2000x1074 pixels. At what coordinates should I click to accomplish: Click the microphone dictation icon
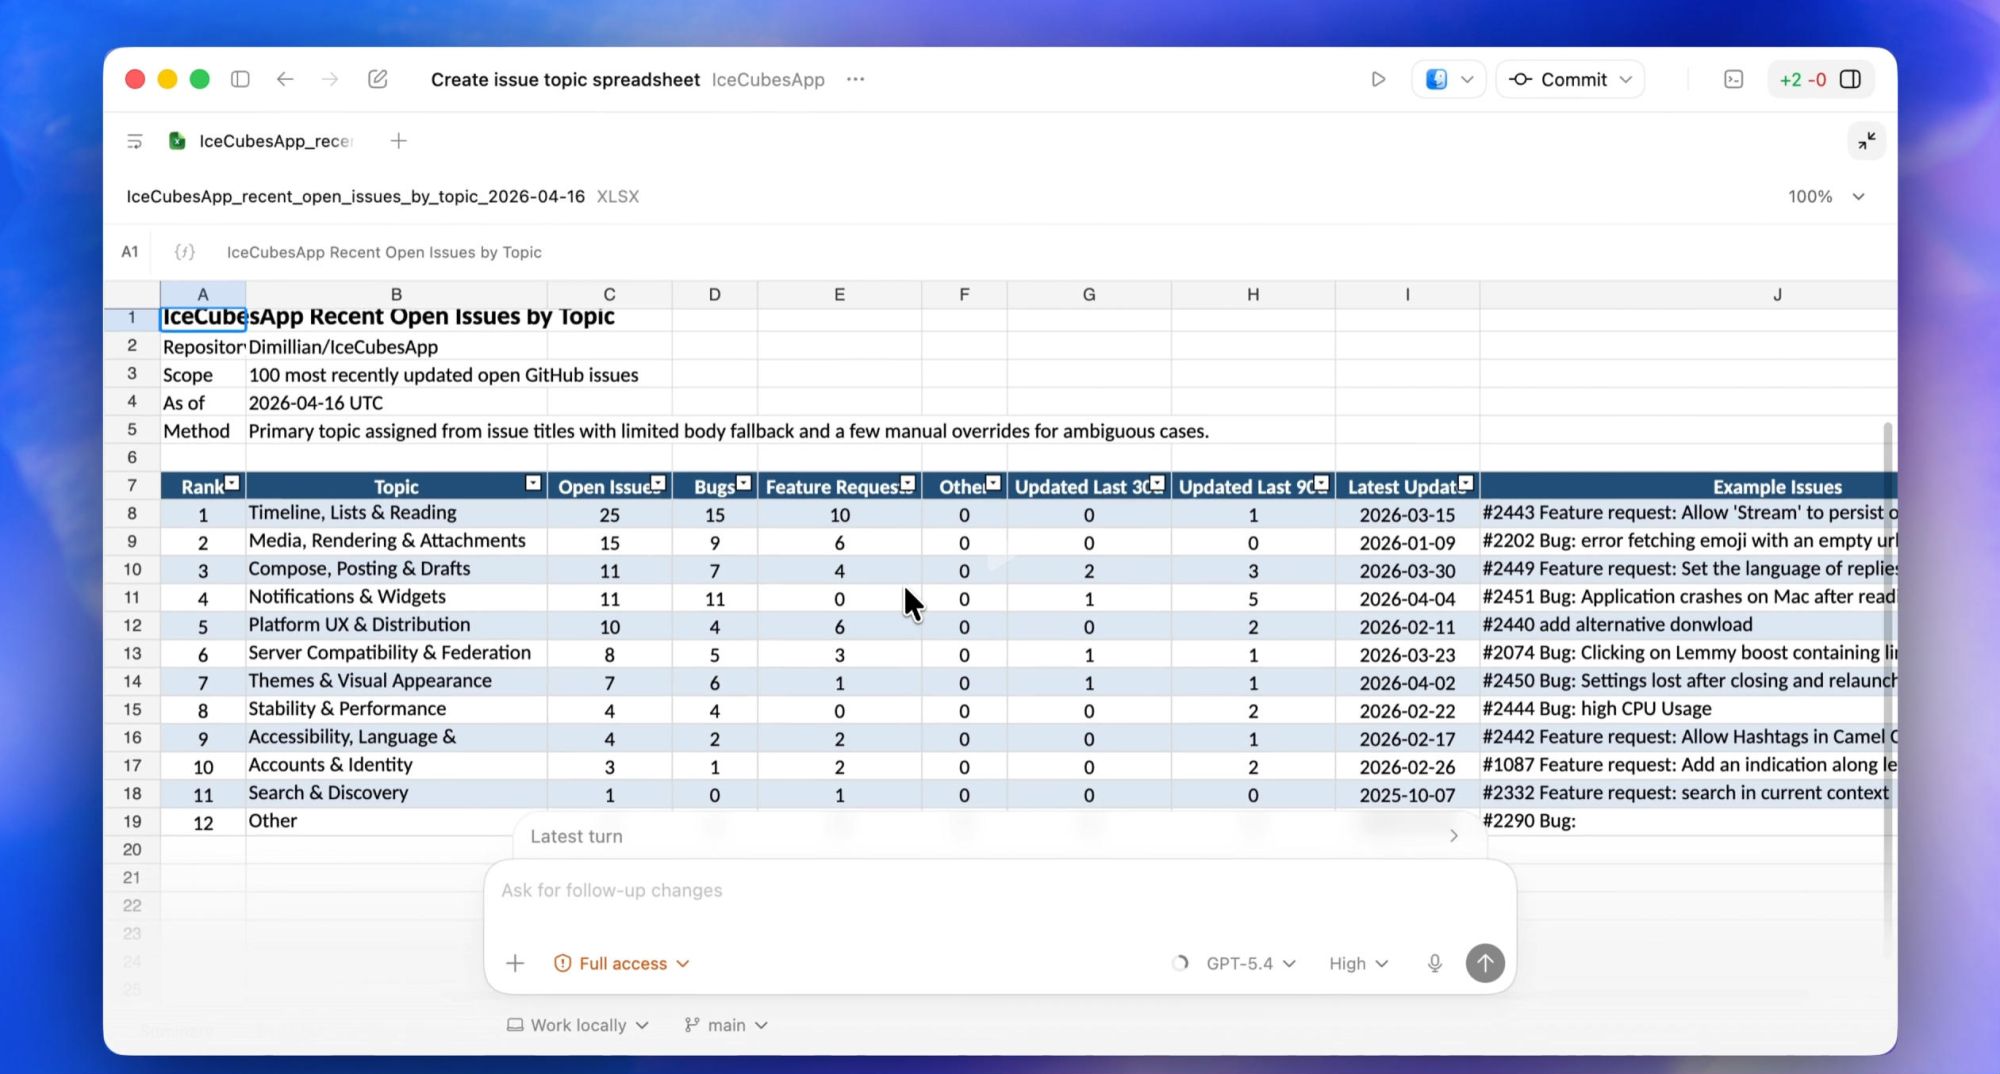point(1434,963)
